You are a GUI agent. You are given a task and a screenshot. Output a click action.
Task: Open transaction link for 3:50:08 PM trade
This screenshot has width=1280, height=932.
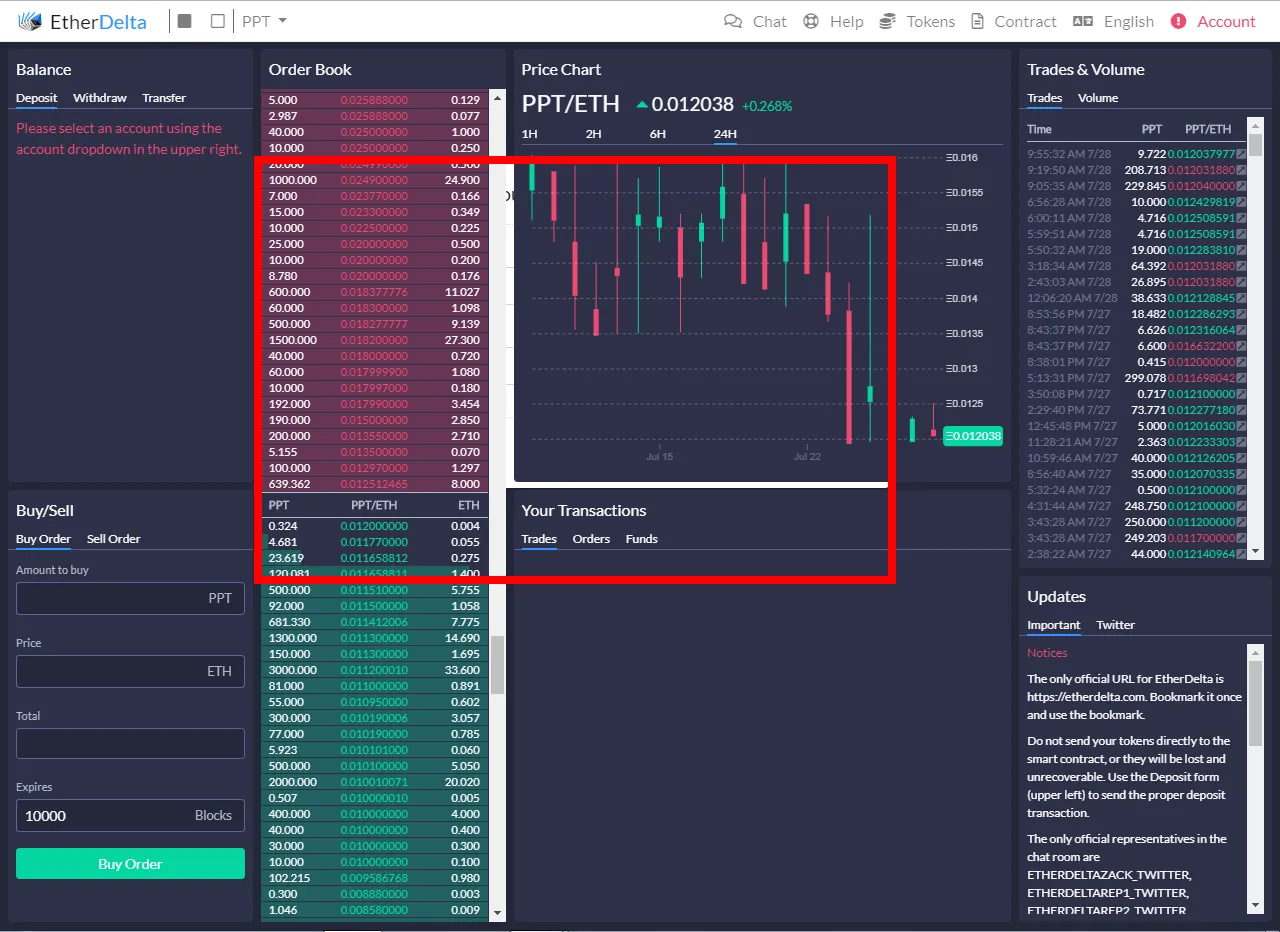click(x=1242, y=394)
